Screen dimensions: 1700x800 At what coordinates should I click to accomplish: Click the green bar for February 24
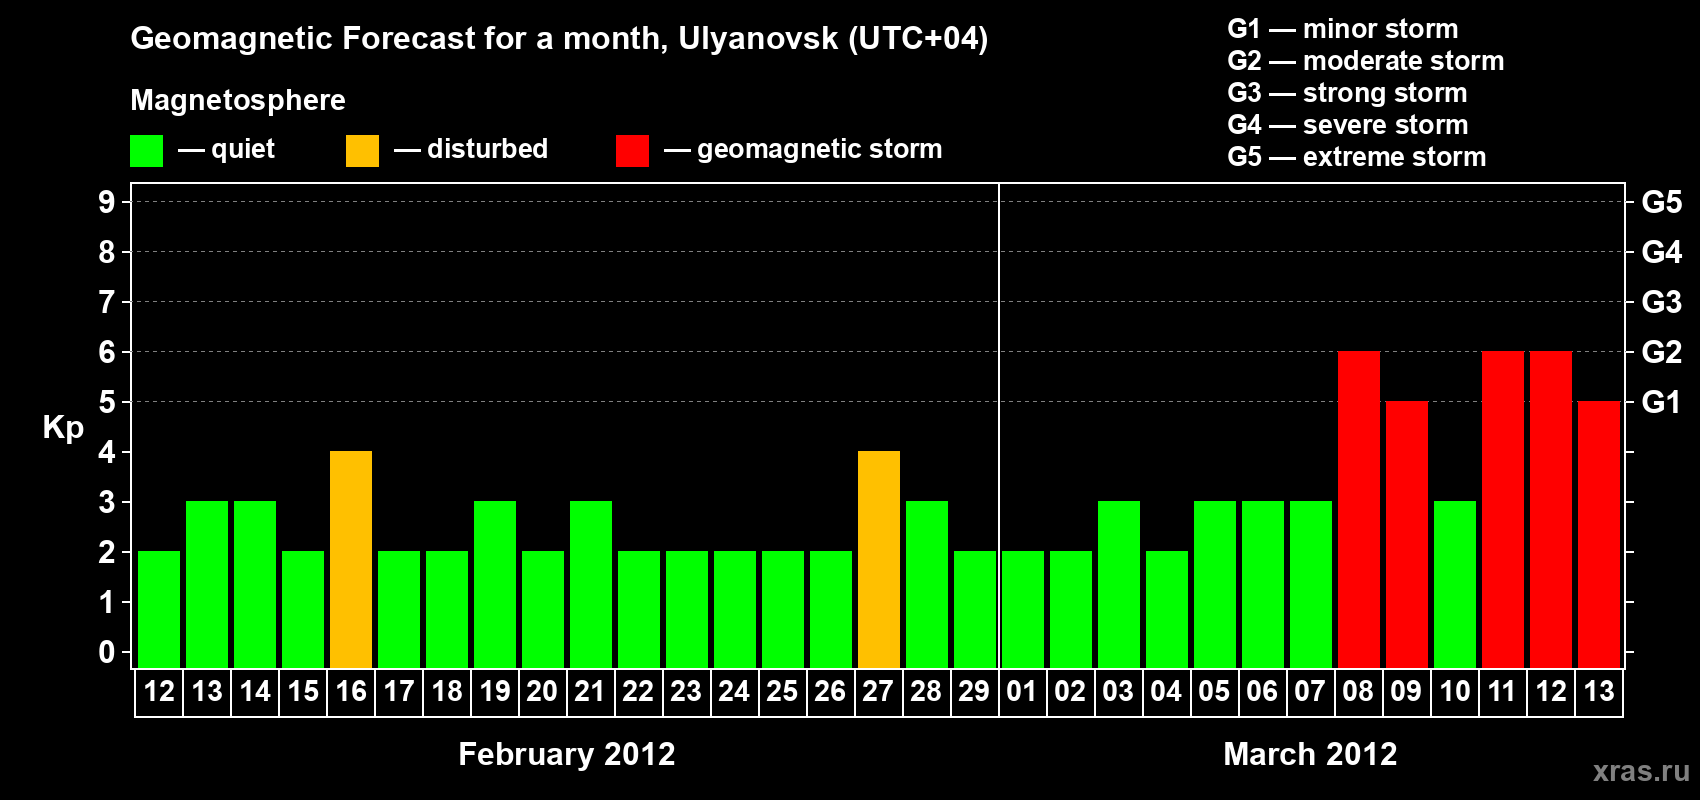click(x=735, y=610)
